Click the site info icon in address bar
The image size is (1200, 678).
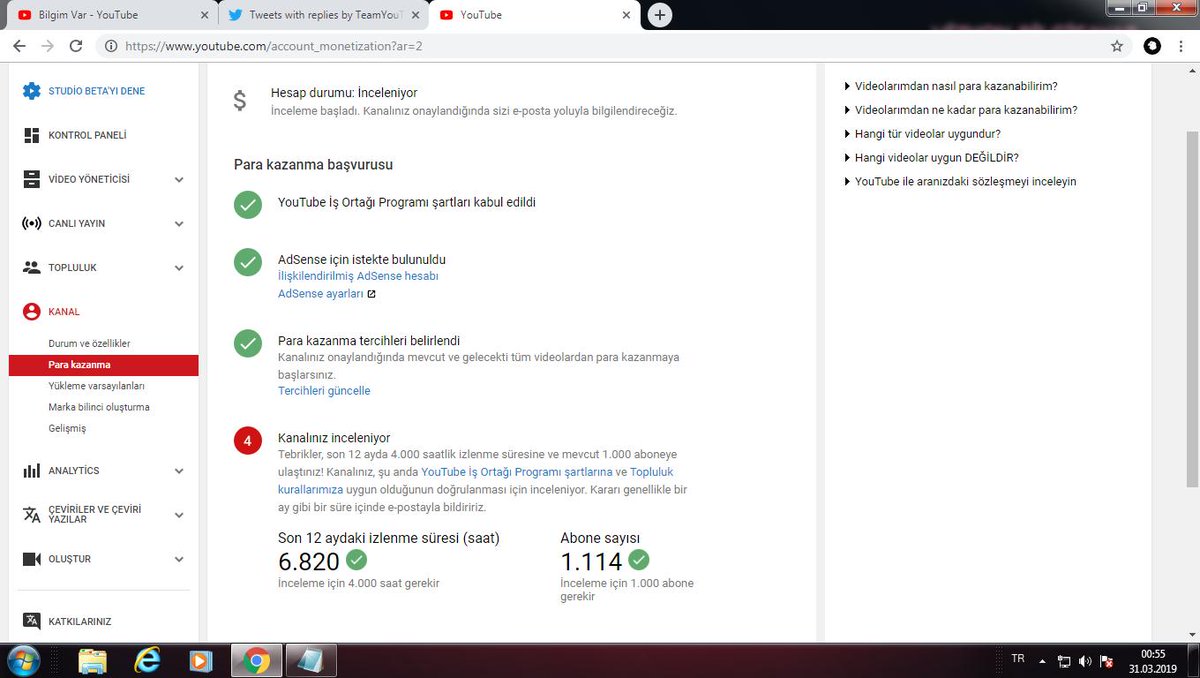pos(110,46)
